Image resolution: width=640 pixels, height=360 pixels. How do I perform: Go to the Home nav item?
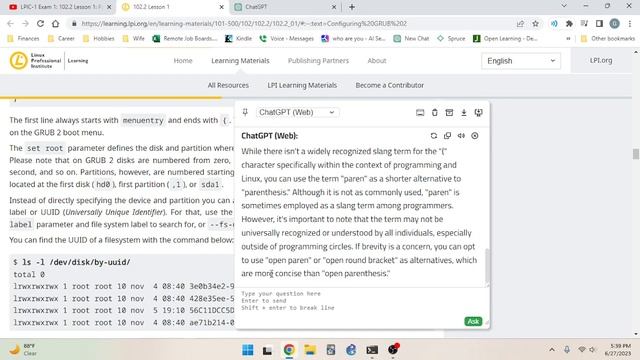183,61
